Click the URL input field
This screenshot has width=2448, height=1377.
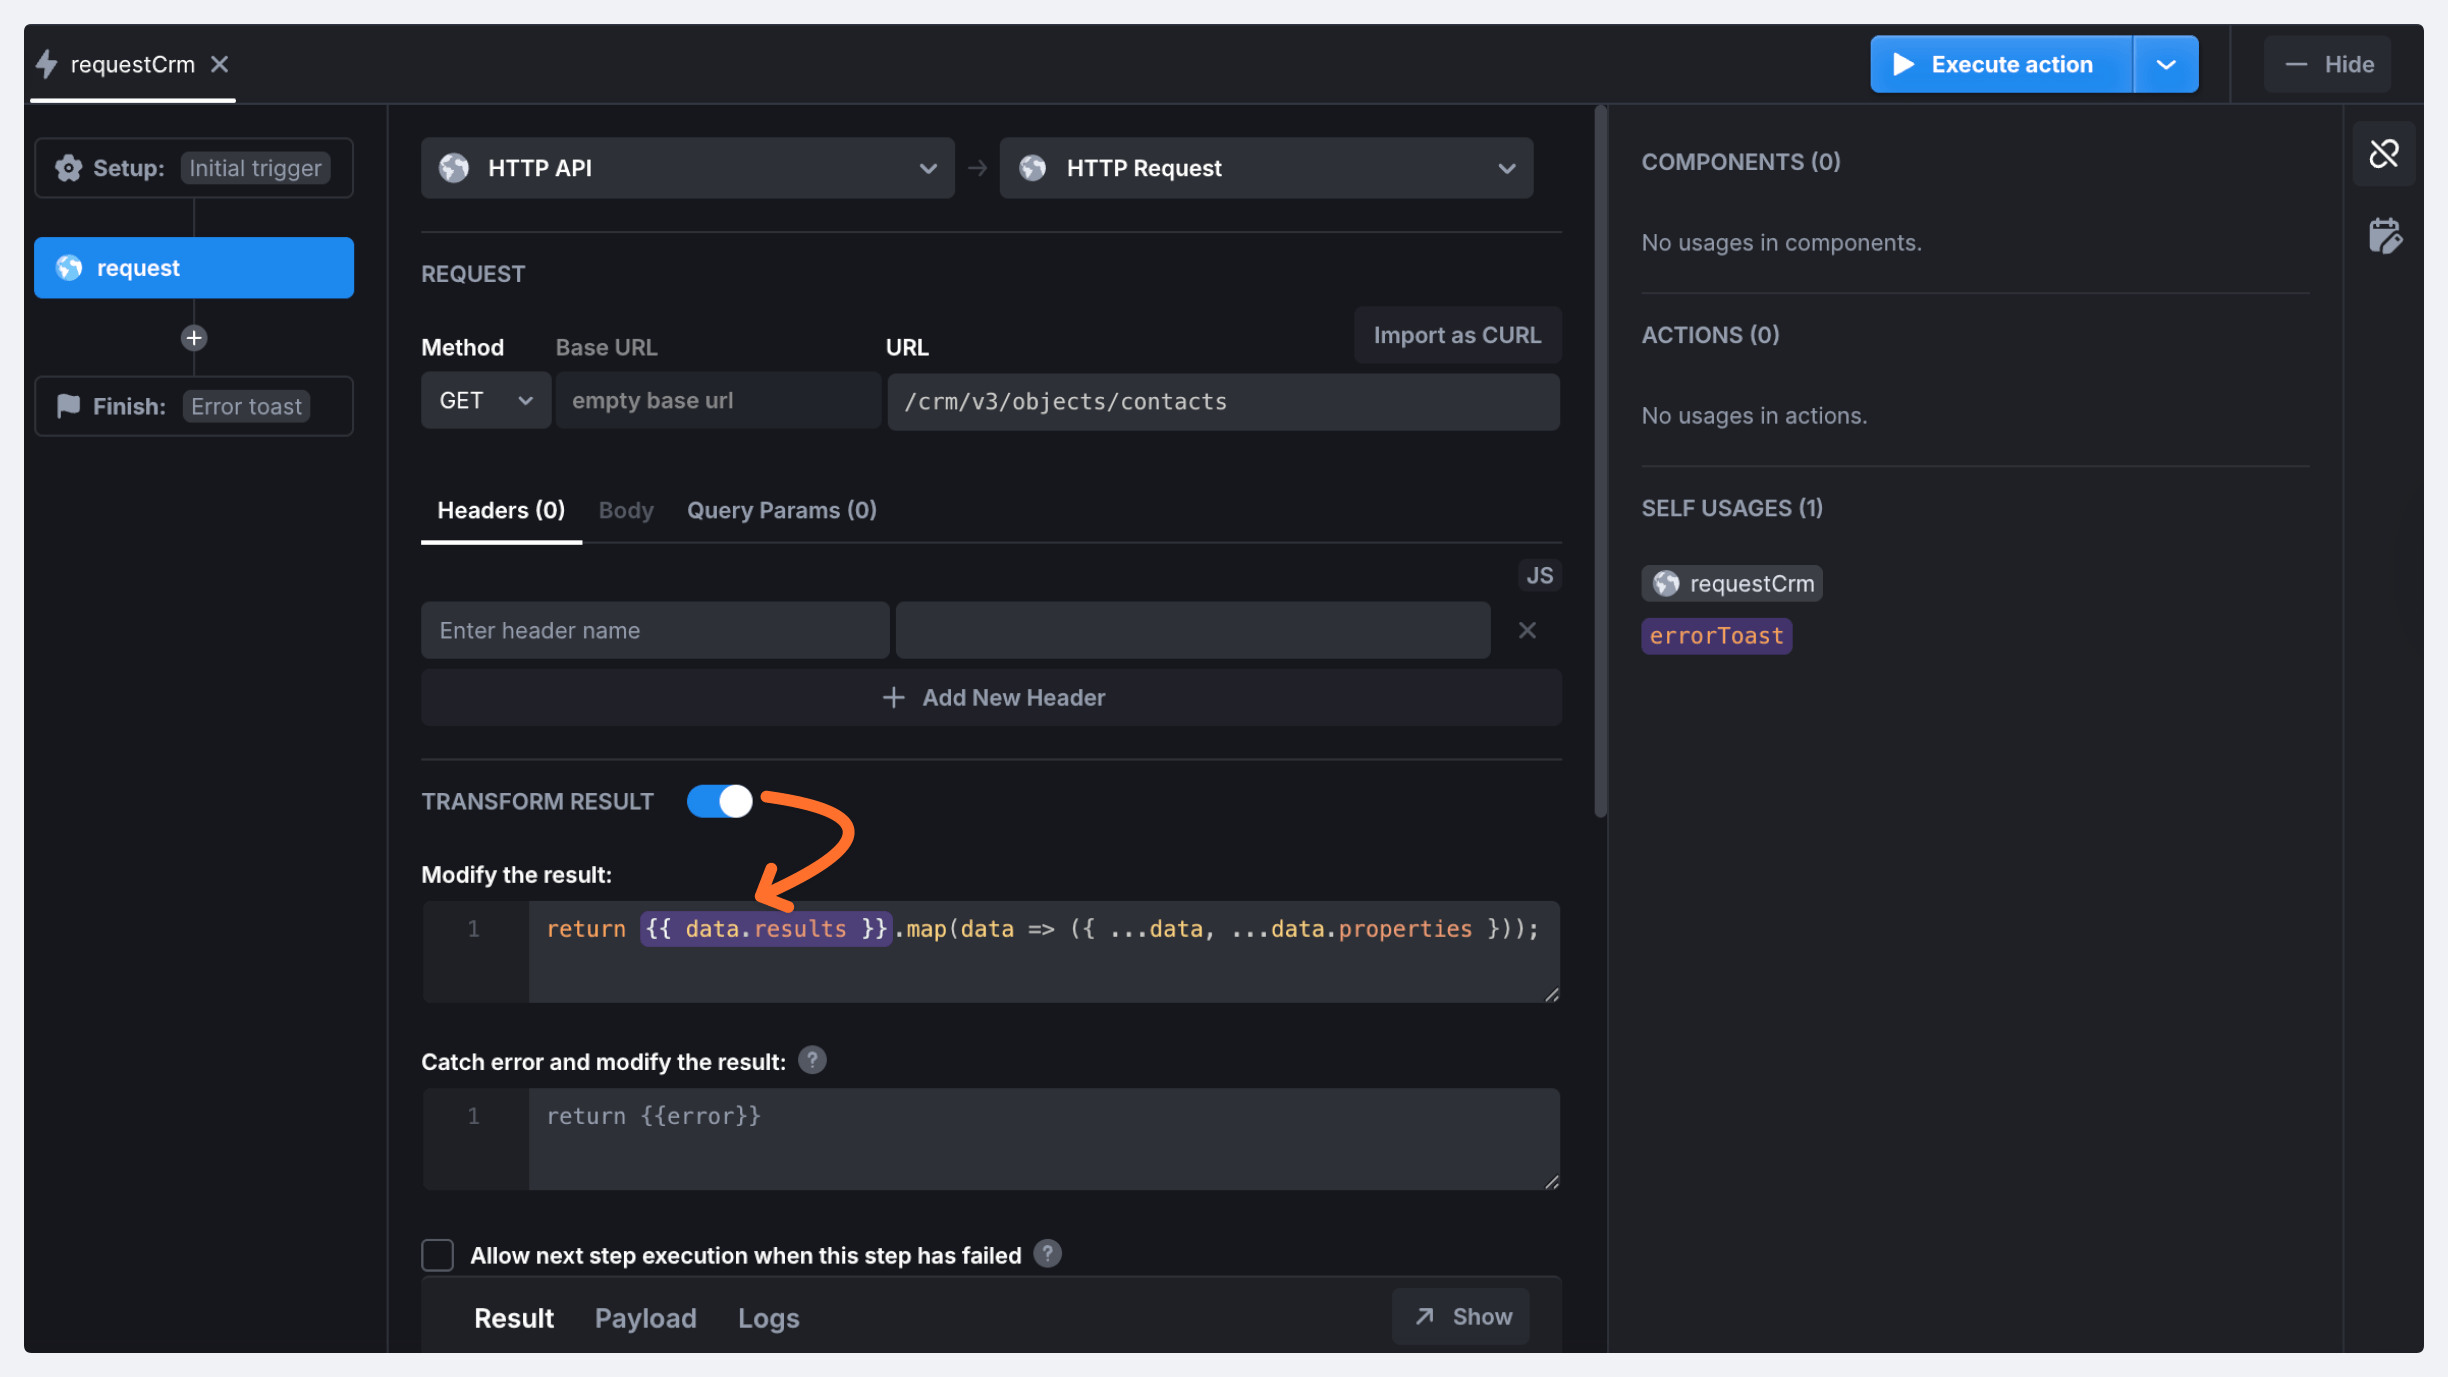click(1222, 402)
